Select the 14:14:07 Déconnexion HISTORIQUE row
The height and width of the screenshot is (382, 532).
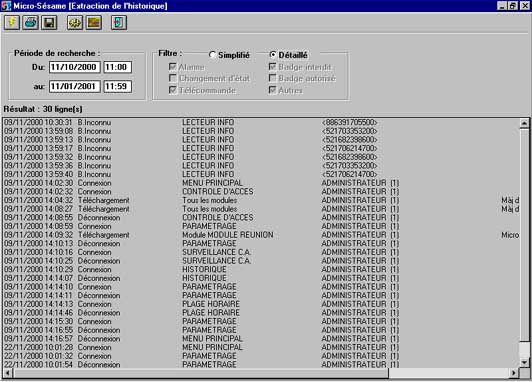pyautogui.click(x=261, y=278)
